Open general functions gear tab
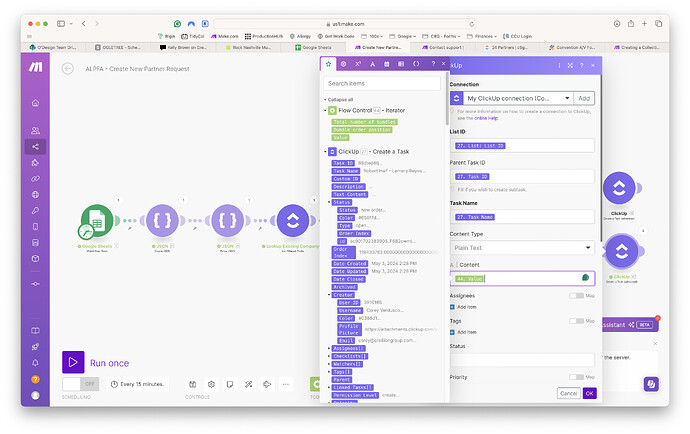The height and width of the screenshot is (434, 690). coord(343,64)
